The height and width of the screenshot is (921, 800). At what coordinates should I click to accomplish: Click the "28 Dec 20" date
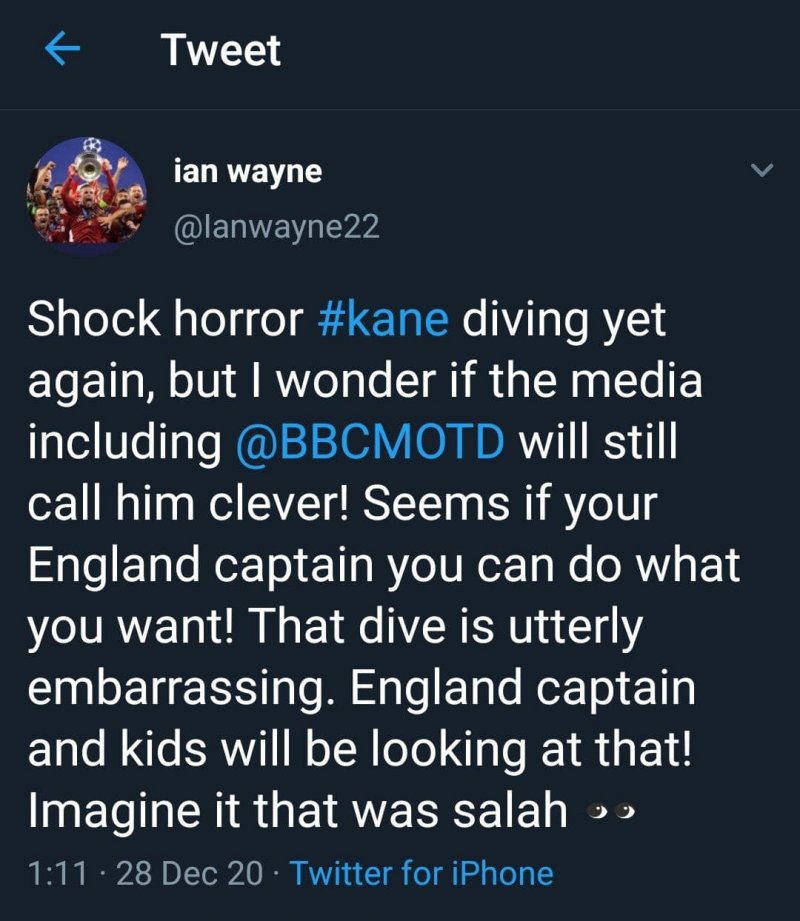[x=191, y=873]
